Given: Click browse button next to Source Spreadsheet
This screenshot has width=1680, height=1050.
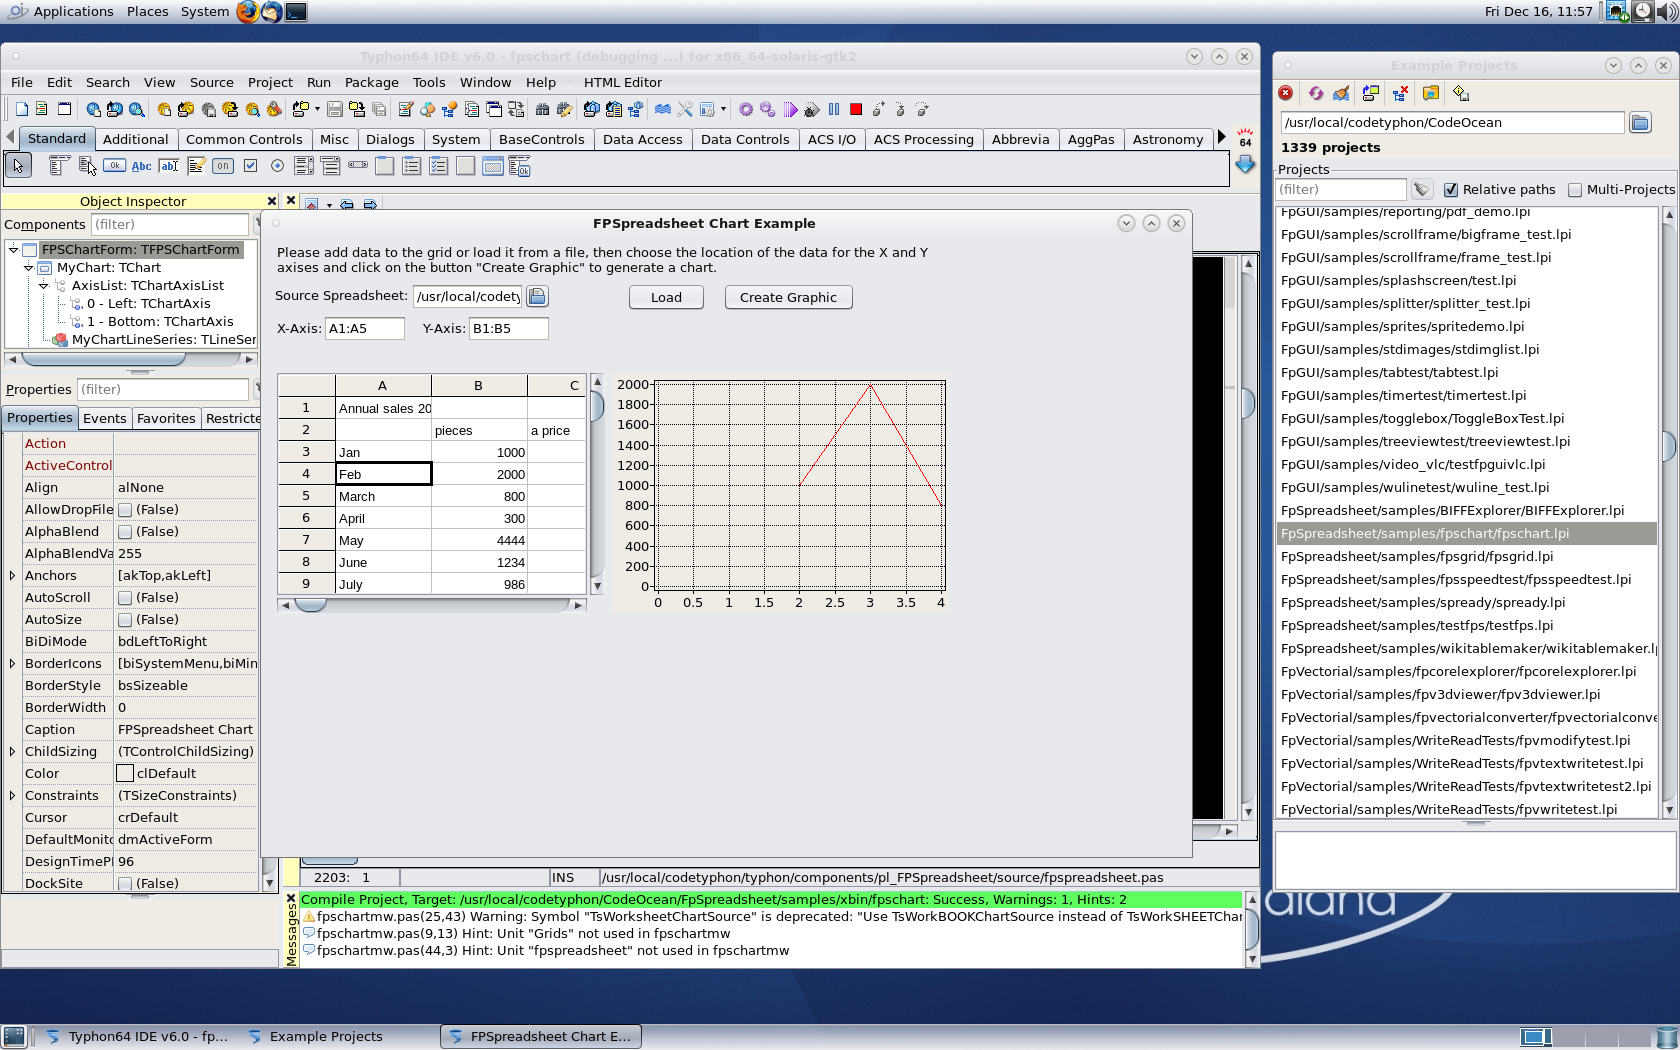Looking at the screenshot, I should [537, 297].
